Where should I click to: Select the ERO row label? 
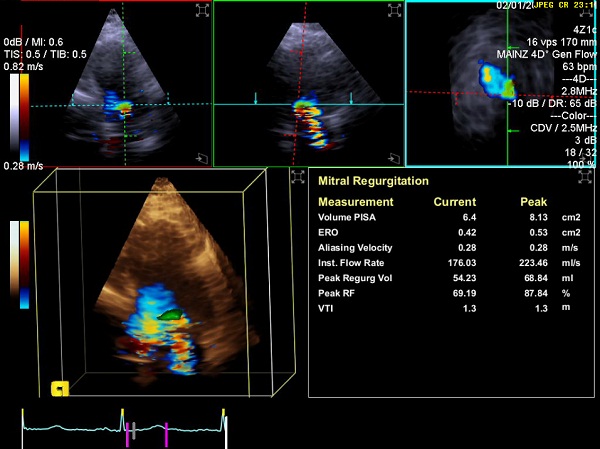[328, 233]
